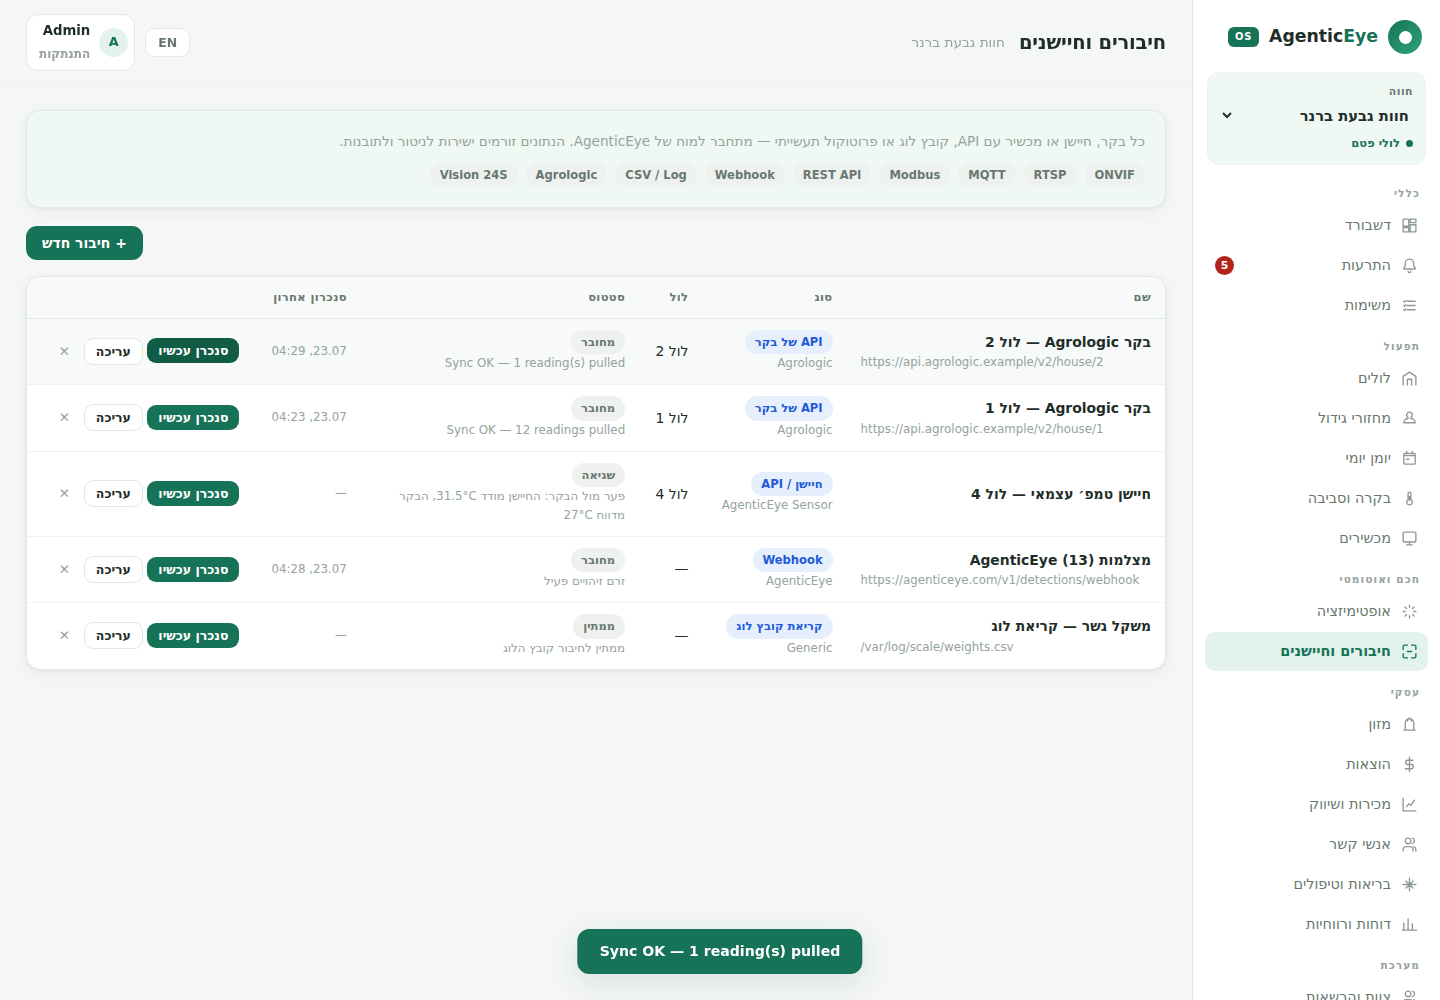
Task: Click the /var/log/scale/weights.csv path text
Action: 937,647
